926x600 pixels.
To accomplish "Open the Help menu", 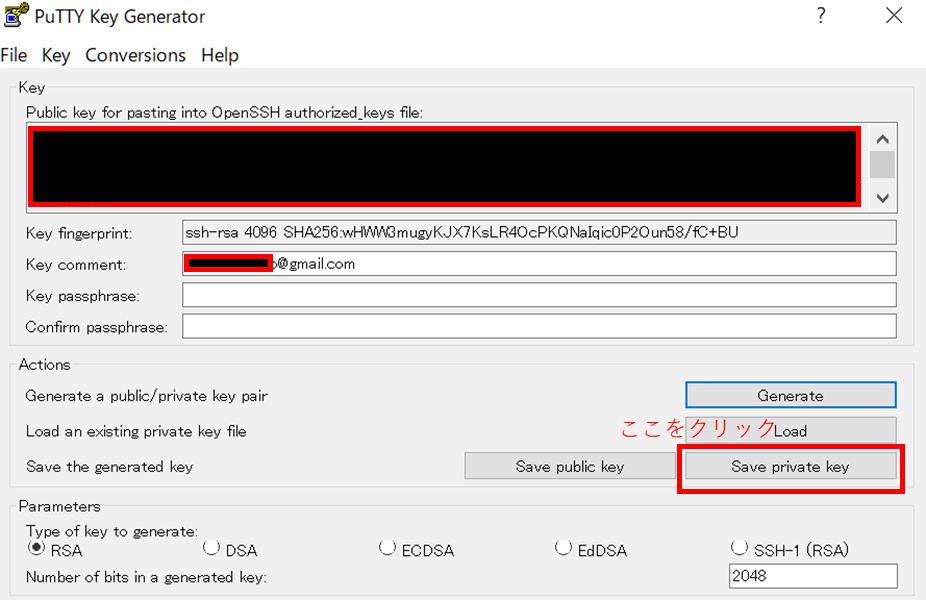I will tap(220, 55).
